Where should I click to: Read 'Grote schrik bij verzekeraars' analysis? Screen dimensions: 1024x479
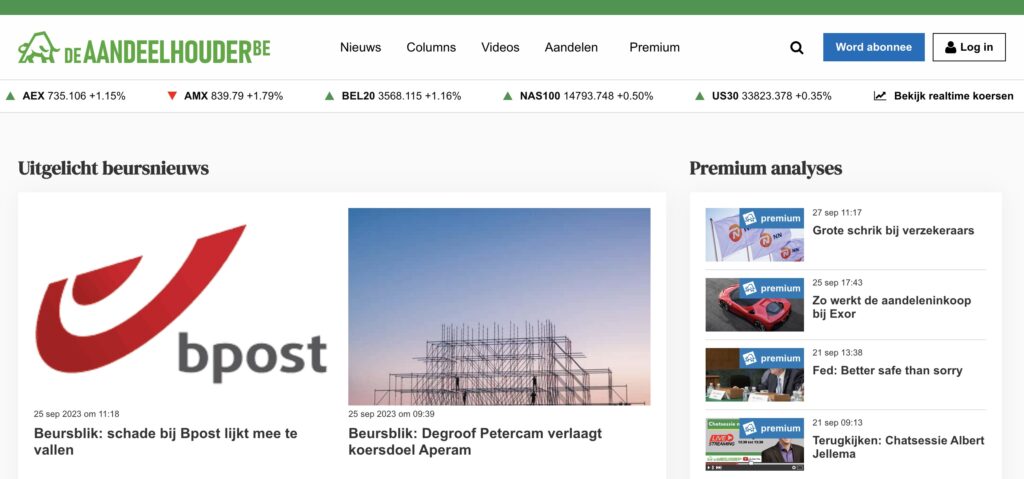[x=892, y=231]
